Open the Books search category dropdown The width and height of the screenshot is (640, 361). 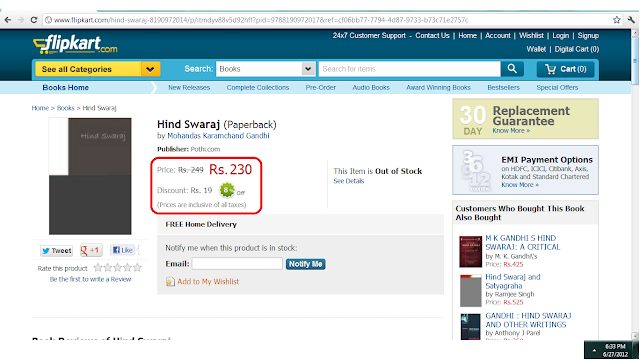pyautogui.click(x=266, y=69)
